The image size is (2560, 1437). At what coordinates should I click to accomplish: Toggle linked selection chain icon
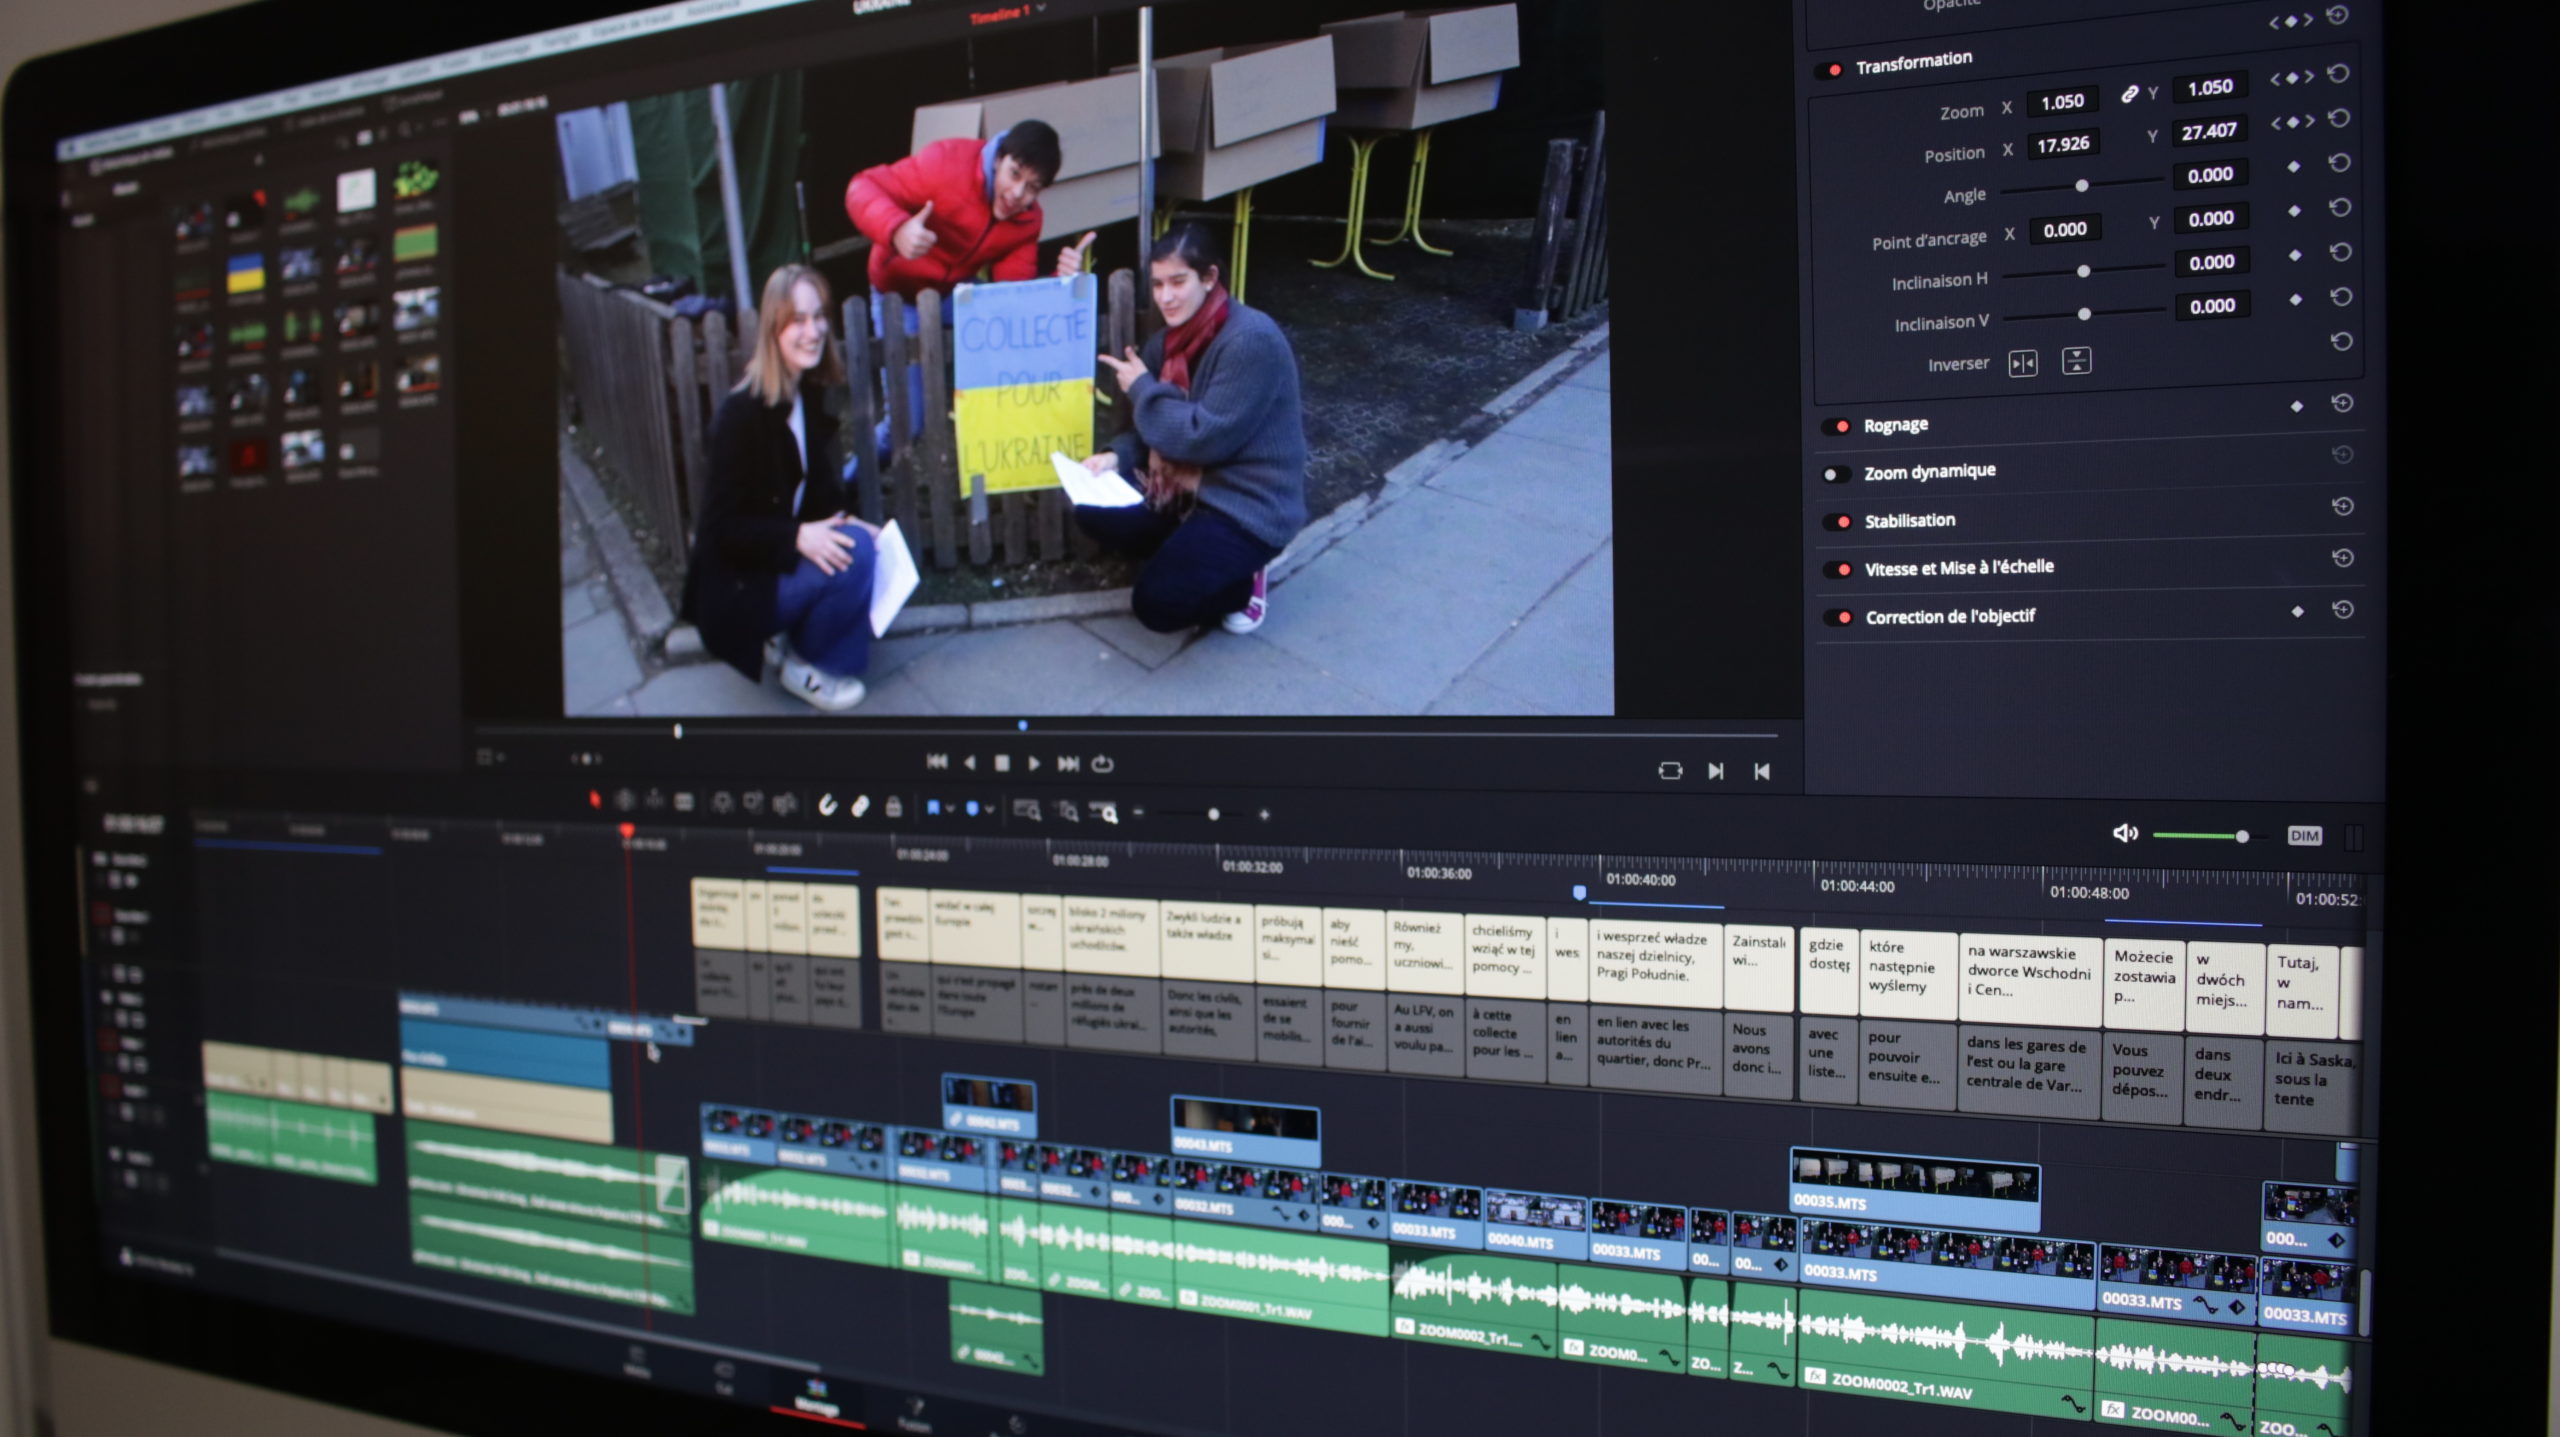(860, 806)
